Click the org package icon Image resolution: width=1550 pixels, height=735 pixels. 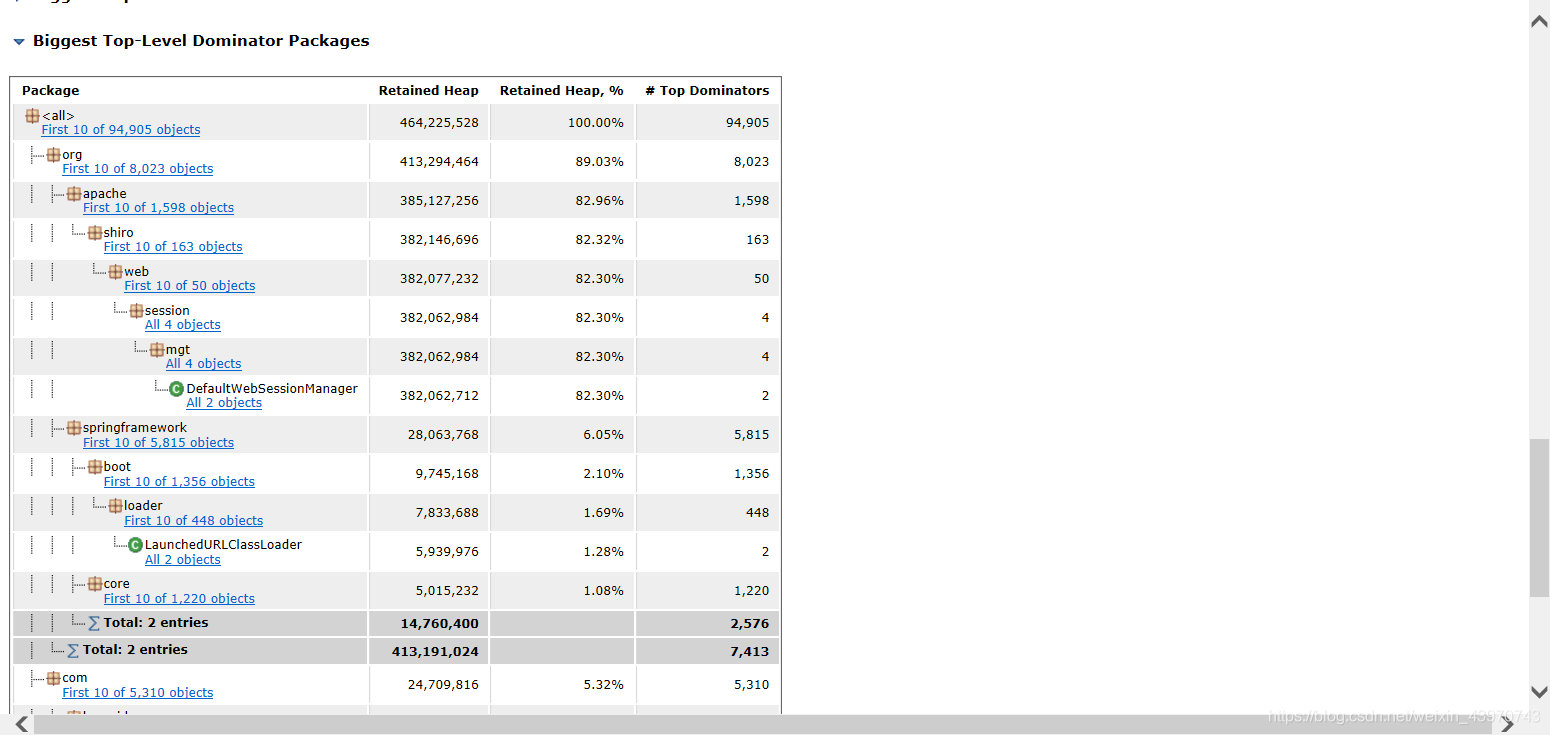(x=53, y=155)
